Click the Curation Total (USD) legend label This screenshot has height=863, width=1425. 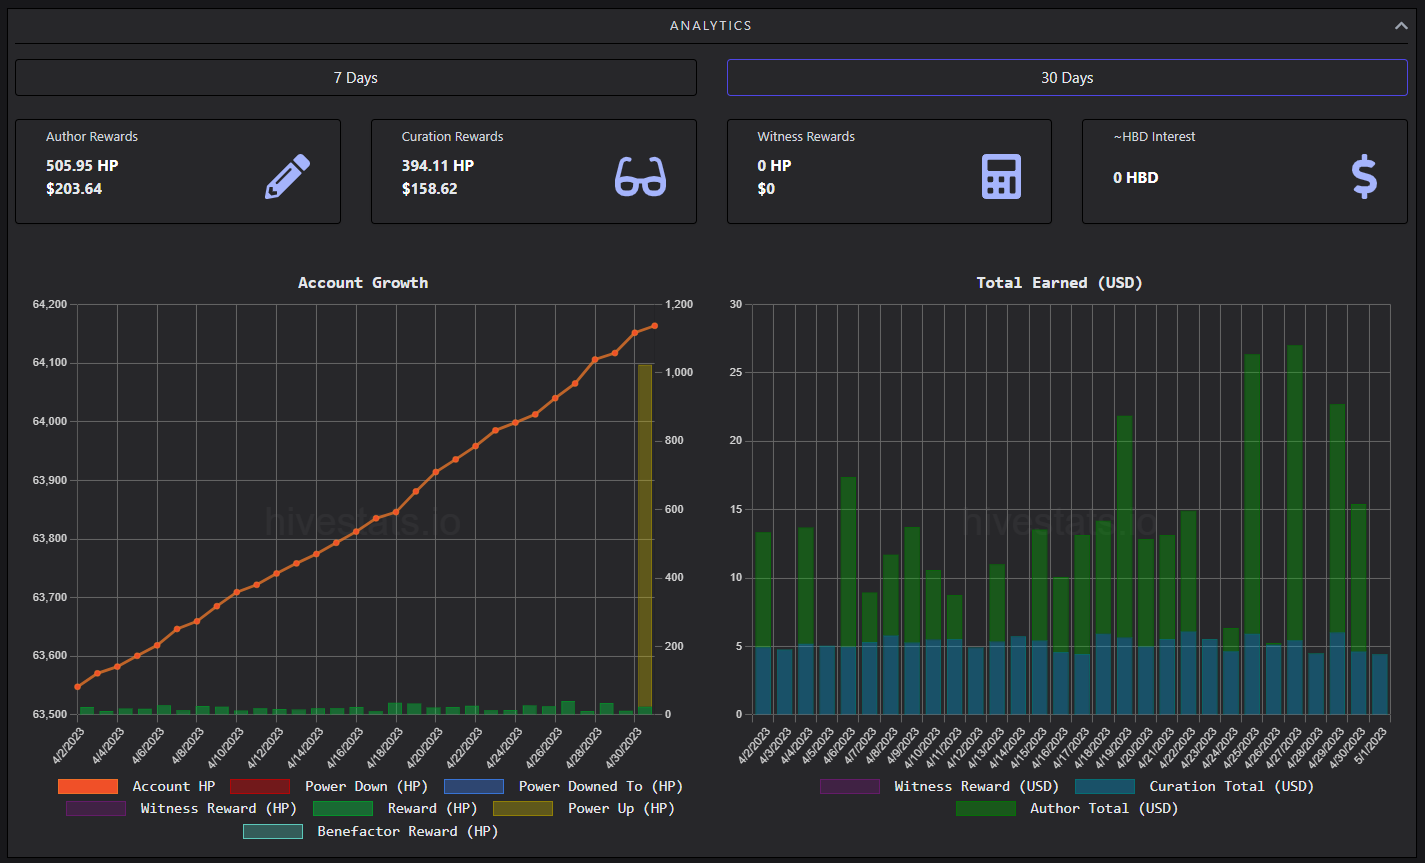click(1232, 786)
